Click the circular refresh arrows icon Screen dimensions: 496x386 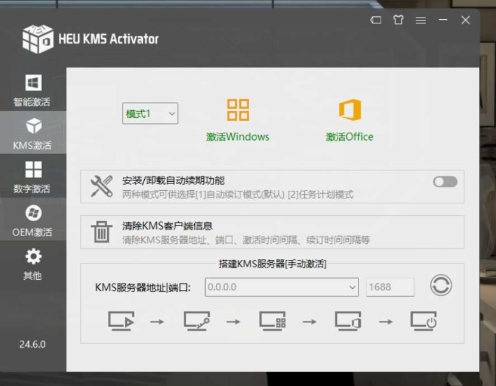click(x=441, y=285)
